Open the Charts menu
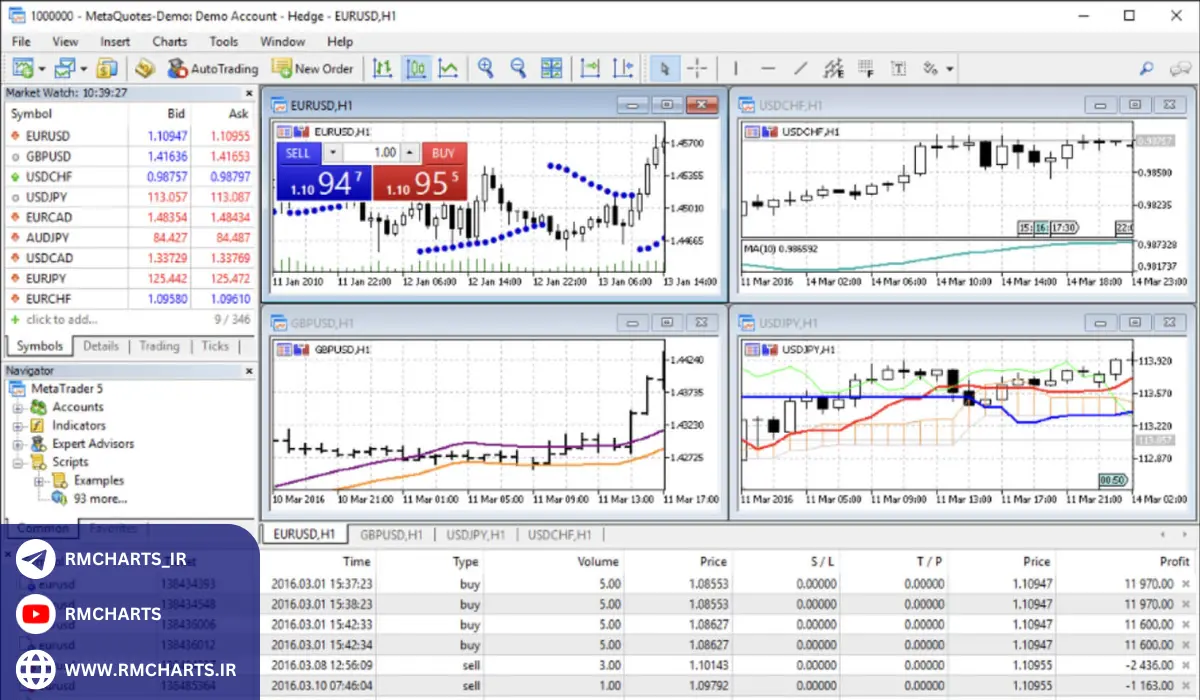Image resolution: width=1200 pixels, height=700 pixels. tap(169, 41)
